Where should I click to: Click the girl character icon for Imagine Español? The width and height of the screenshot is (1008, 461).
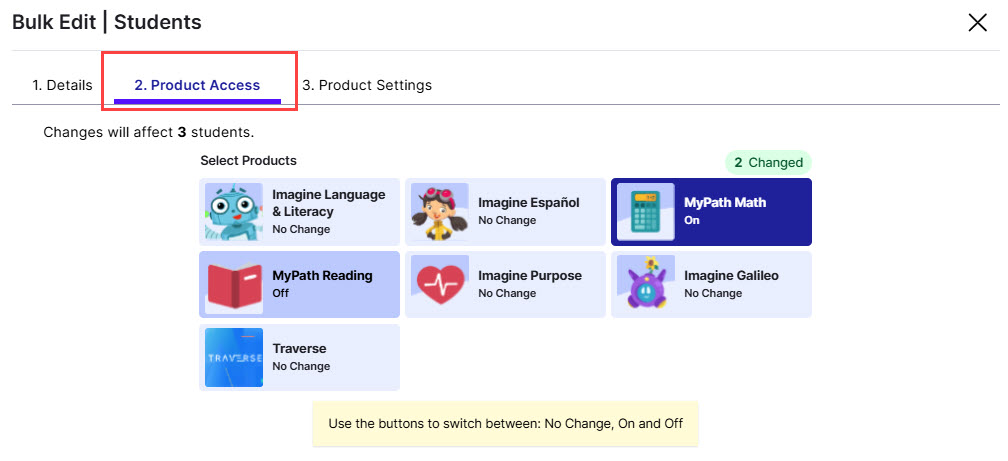[x=440, y=212]
